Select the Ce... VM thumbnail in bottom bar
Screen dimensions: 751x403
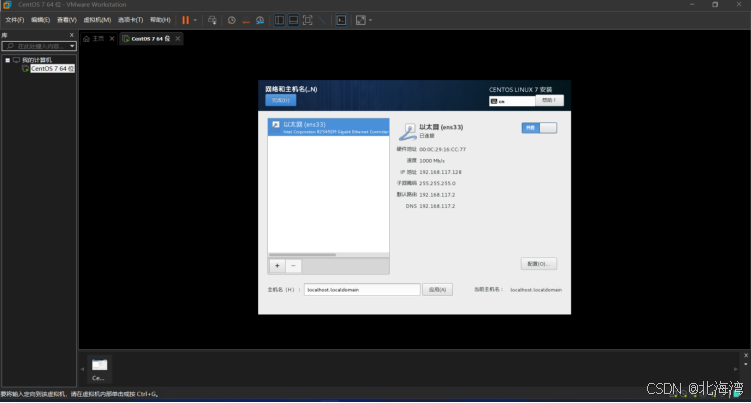pyautogui.click(x=99, y=369)
